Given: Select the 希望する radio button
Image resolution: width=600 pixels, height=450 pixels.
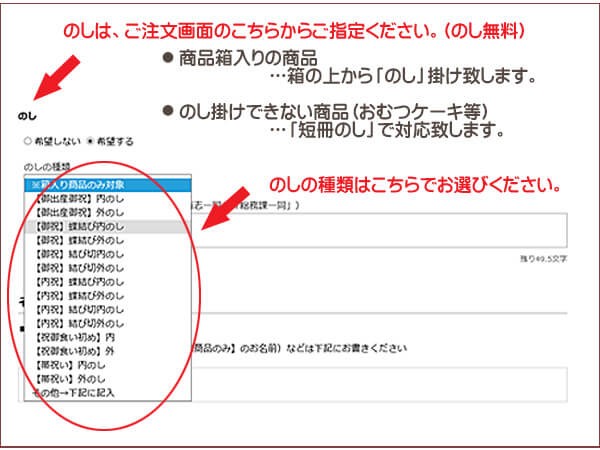Looking at the screenshot, I should pos(92,142).
